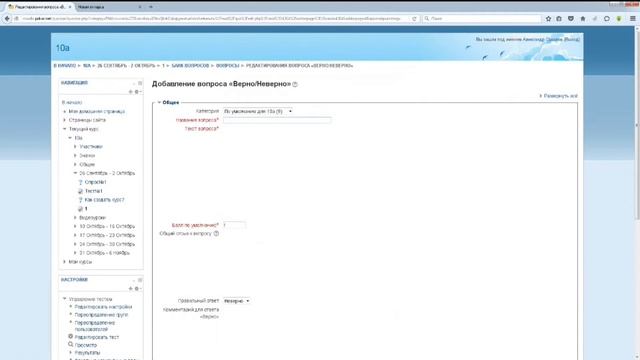Expand Страницы сайта node

click(64, 120)
